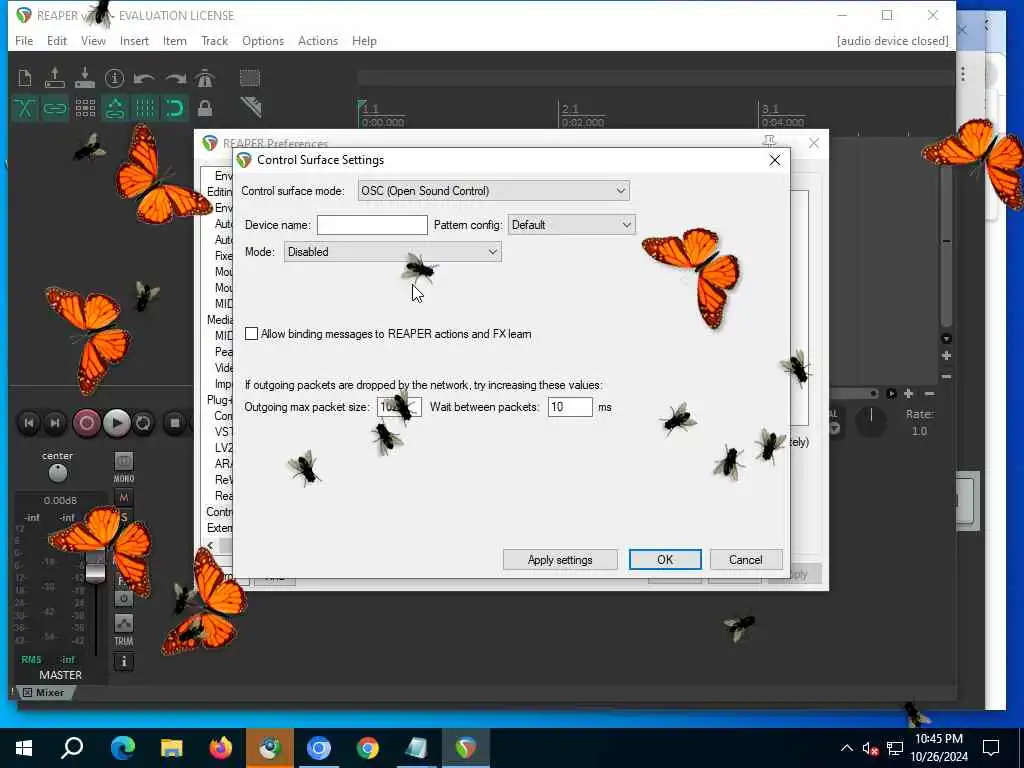
Task: Click the audio device closed status text
Action: click(892, 40)
